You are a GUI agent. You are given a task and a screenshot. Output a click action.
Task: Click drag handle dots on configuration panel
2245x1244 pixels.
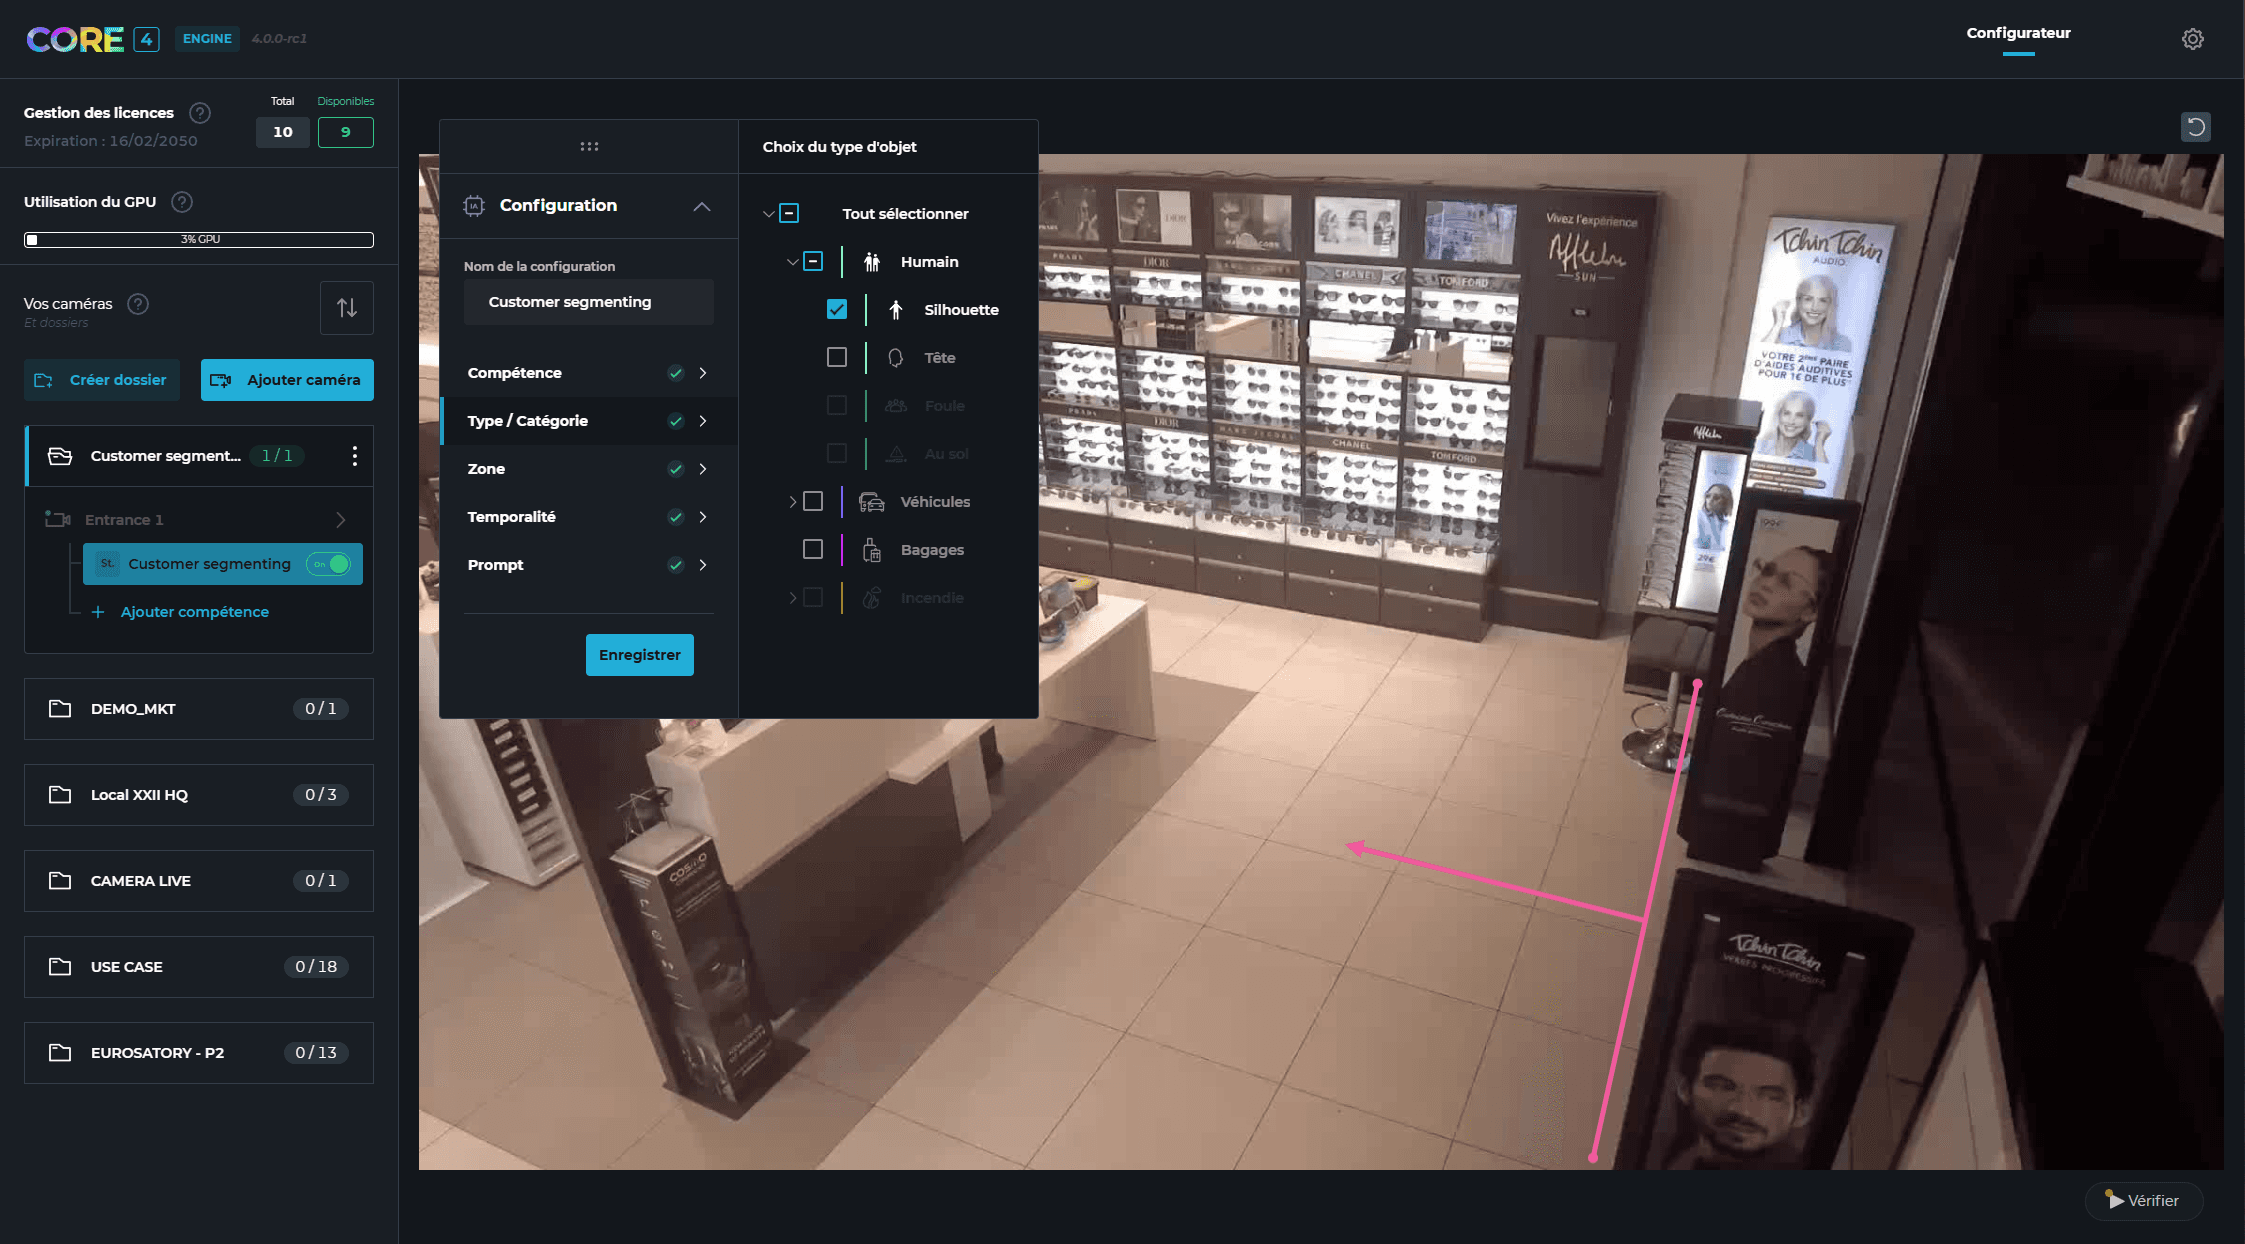tap(589, 146)
